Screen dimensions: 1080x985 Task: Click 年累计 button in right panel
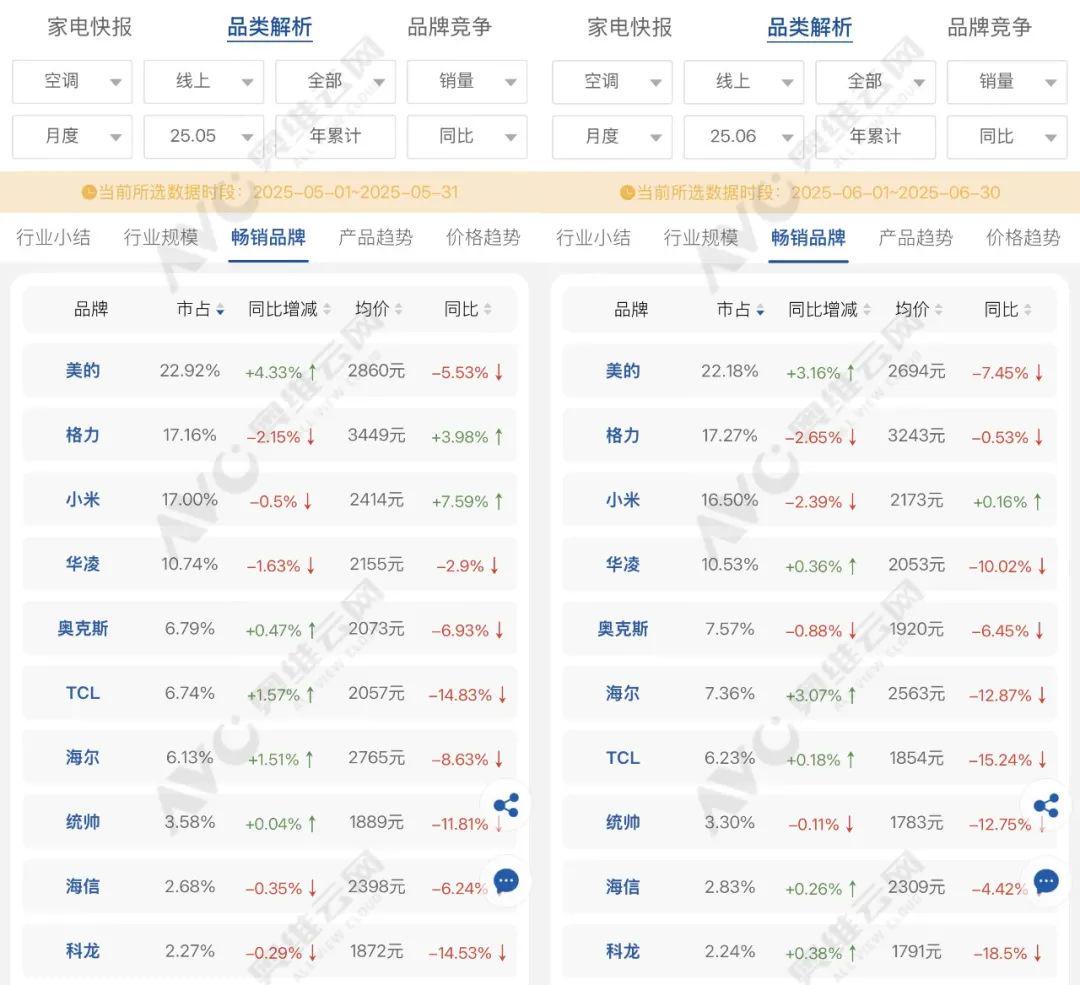coord(875,136)
